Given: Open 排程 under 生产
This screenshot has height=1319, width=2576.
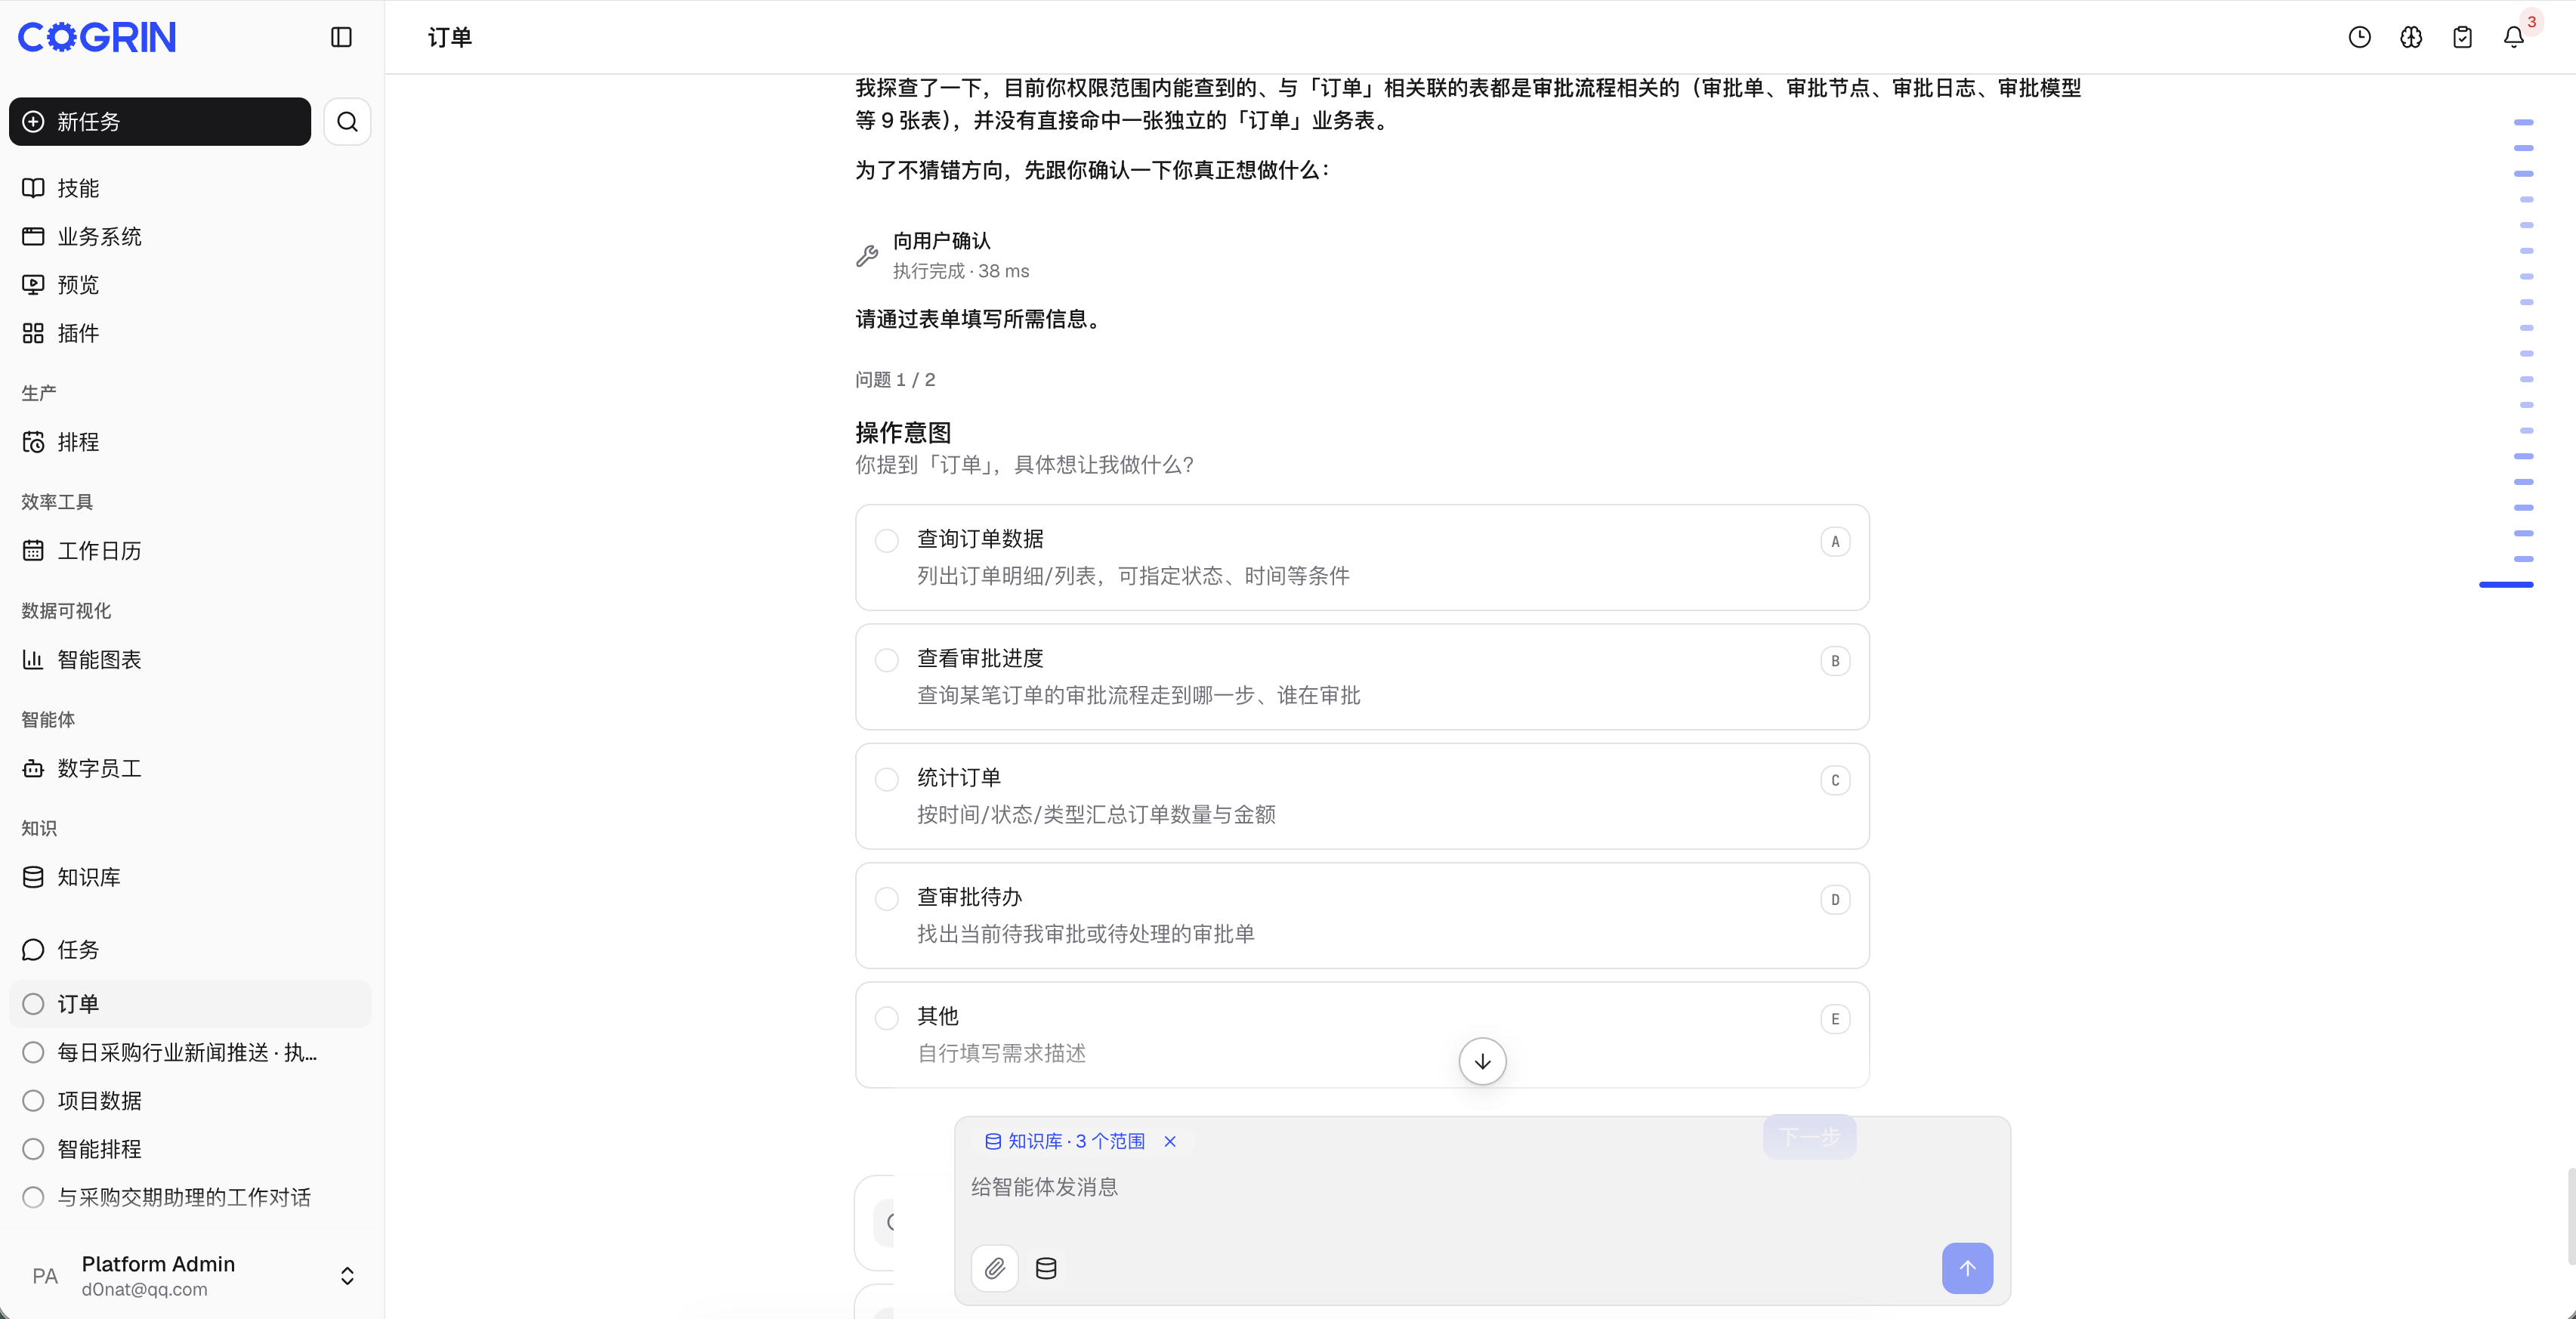Looking at the screenshot, I should (190, 442).
